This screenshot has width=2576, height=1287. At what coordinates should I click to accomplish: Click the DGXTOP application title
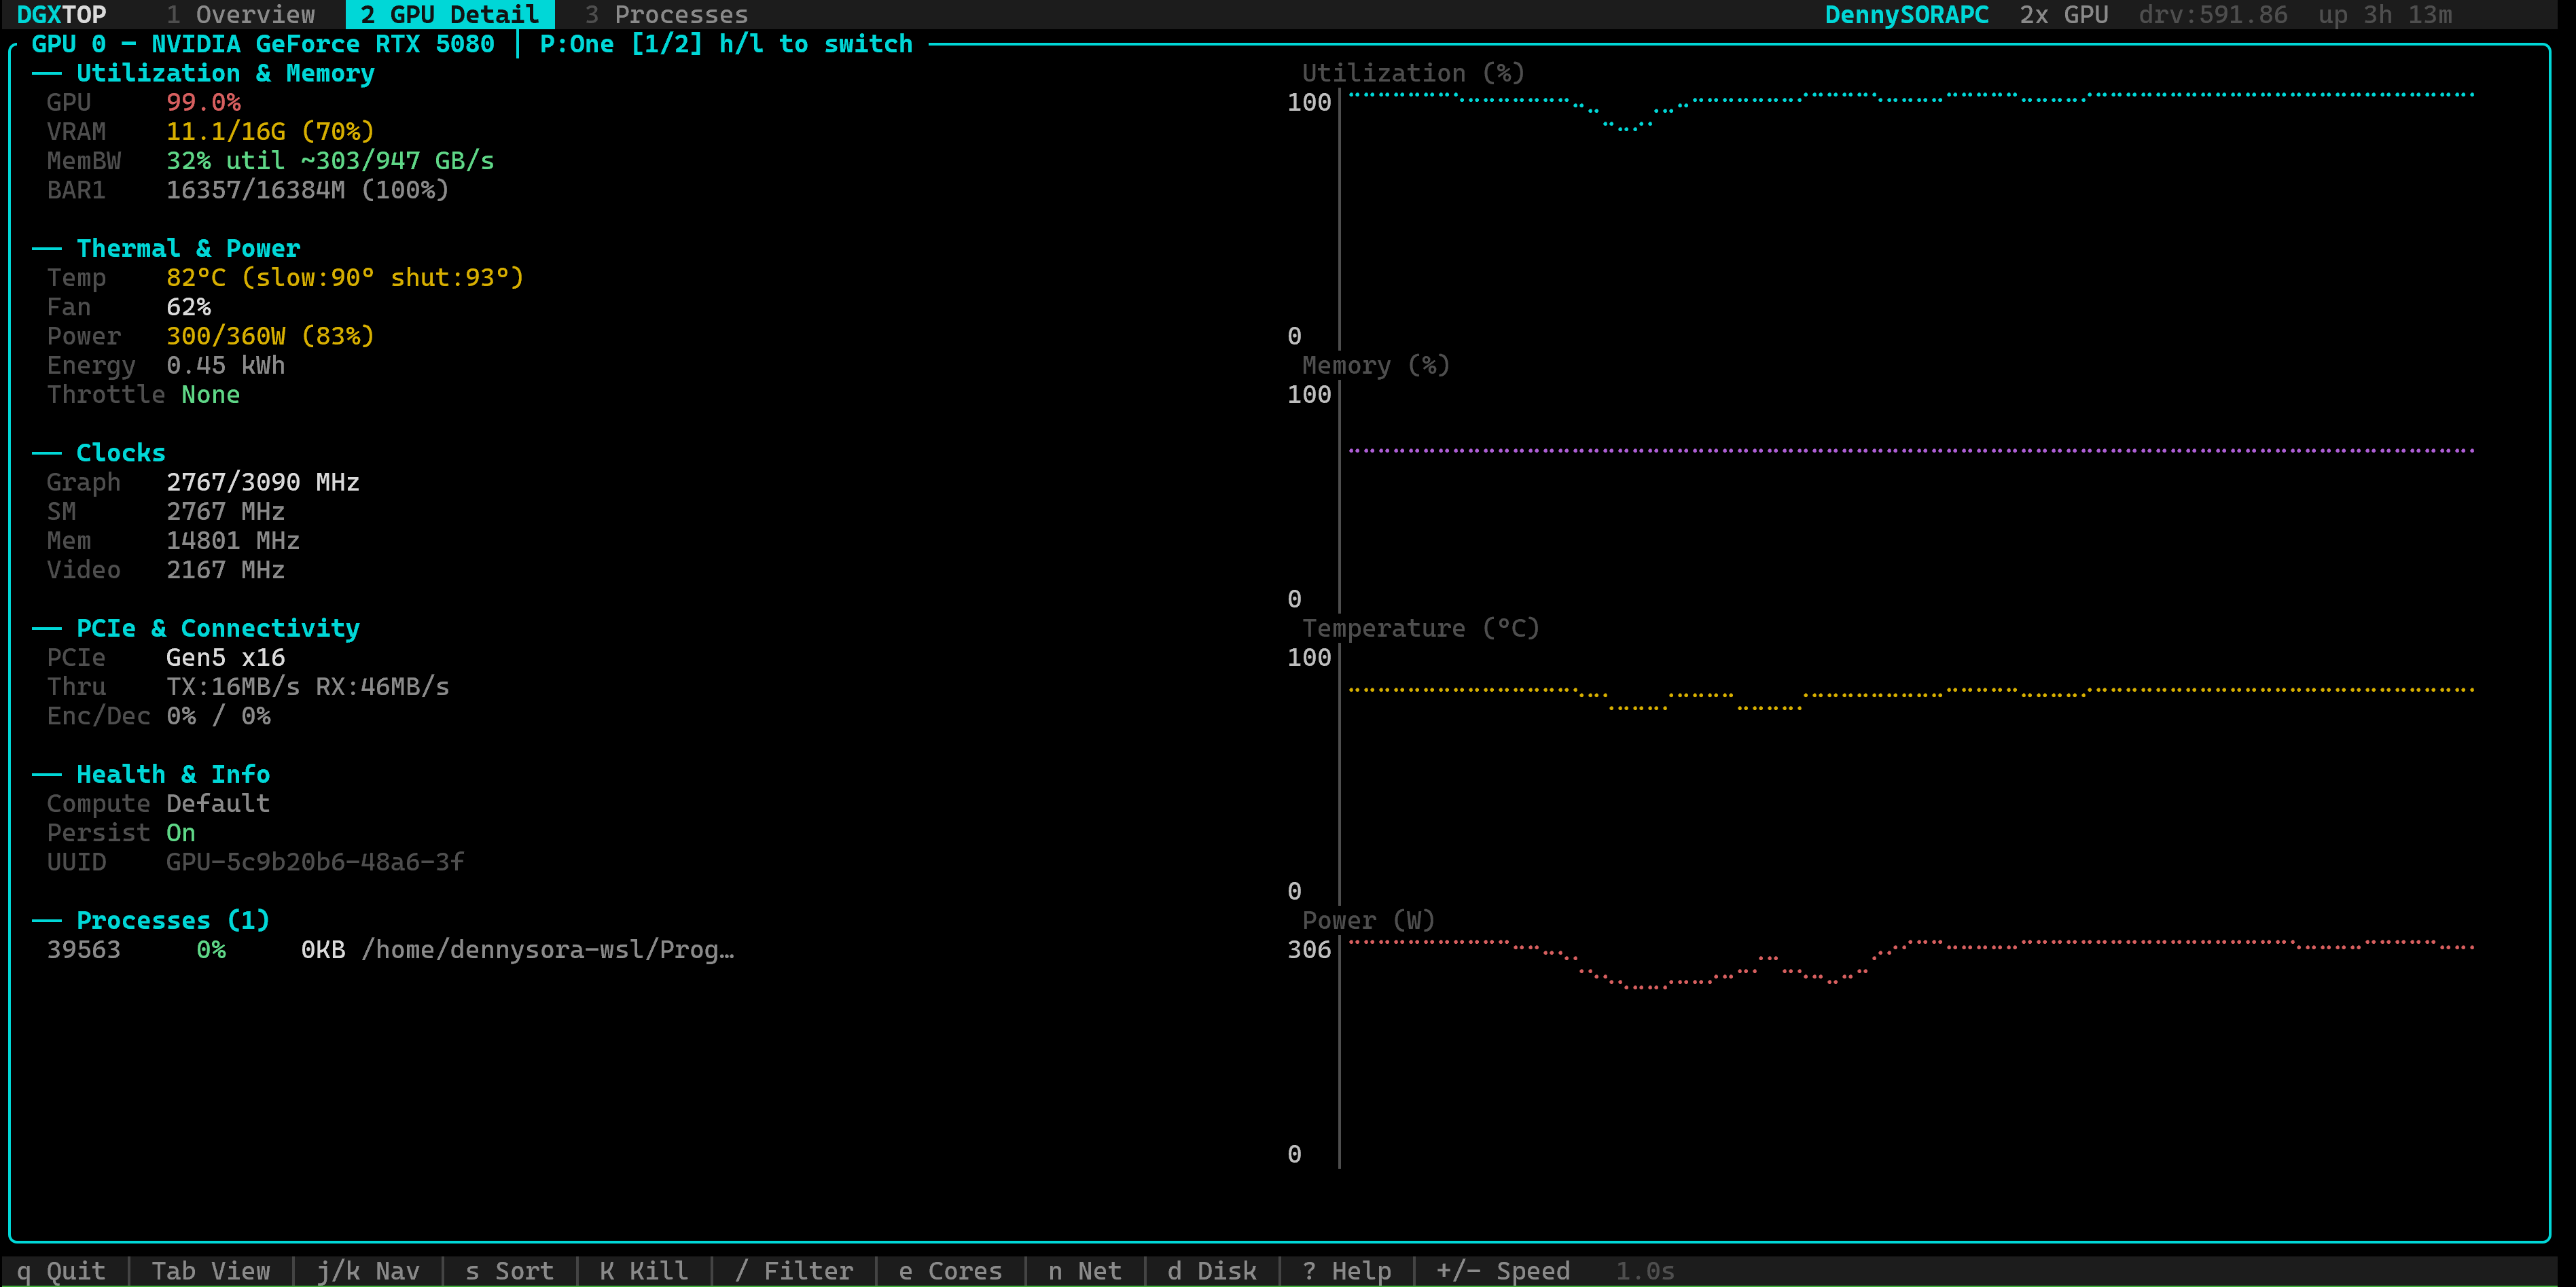tap(61, 15)
